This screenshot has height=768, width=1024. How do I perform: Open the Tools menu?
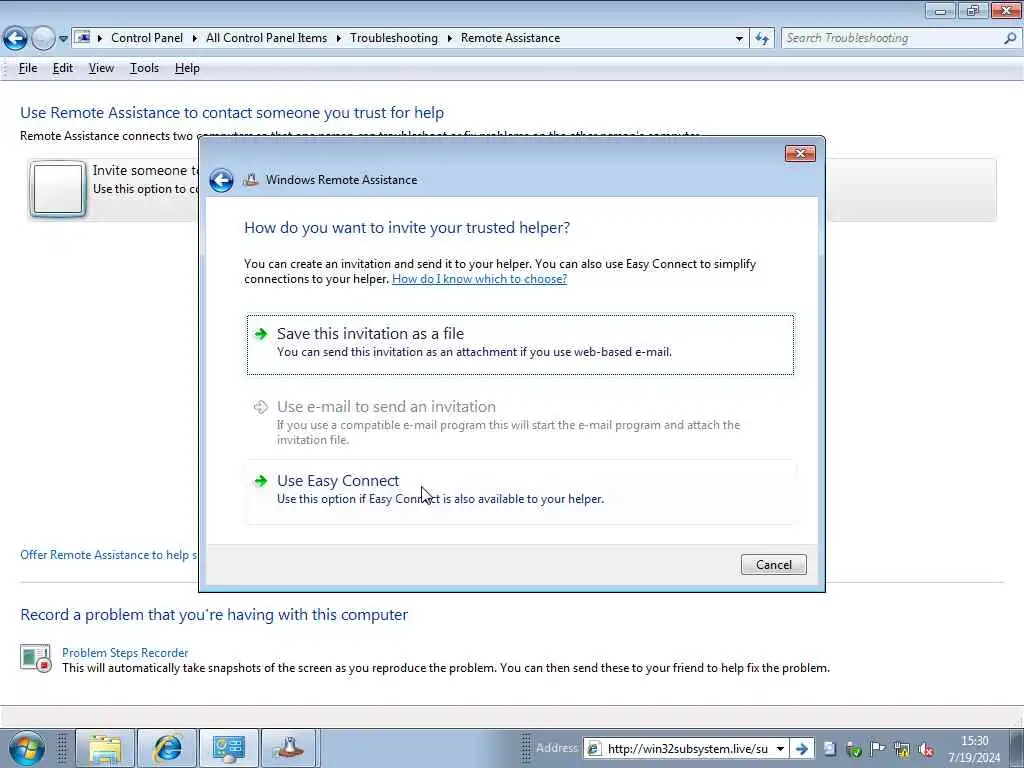tap(144, 68)
